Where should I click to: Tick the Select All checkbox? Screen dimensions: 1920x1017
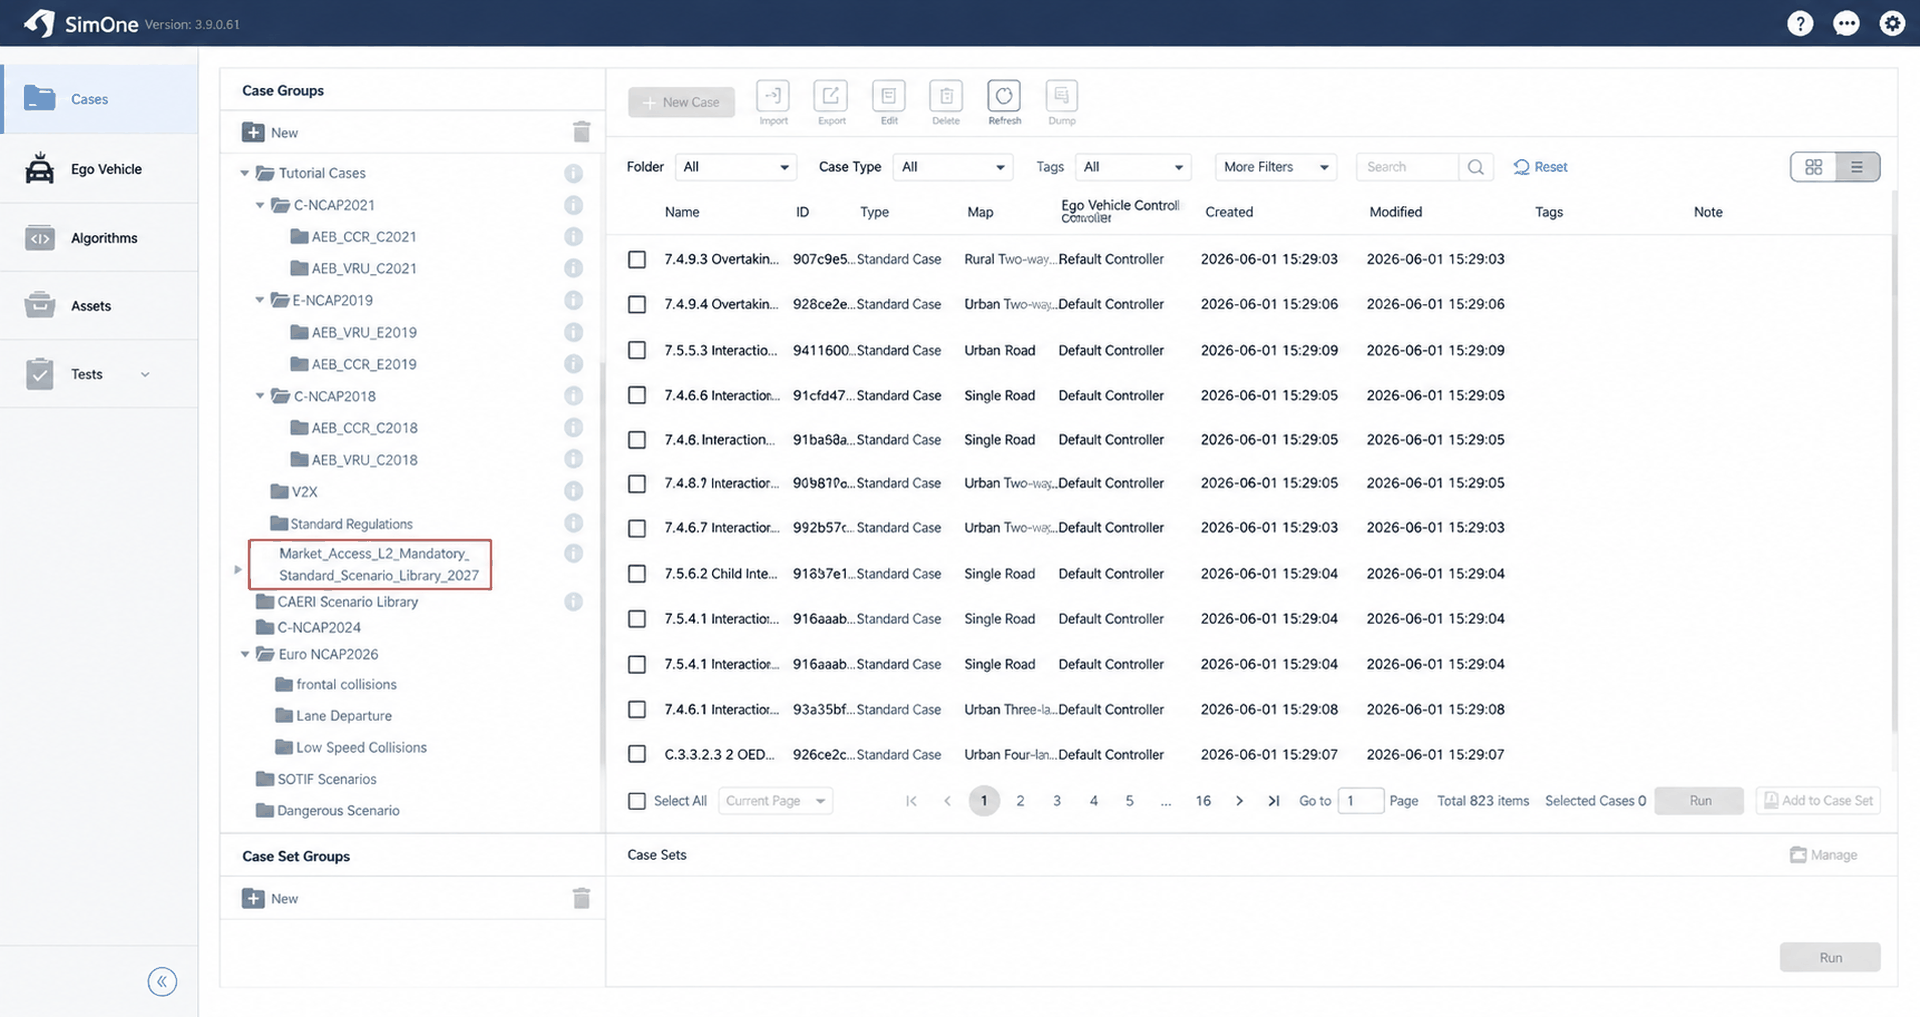637,801
